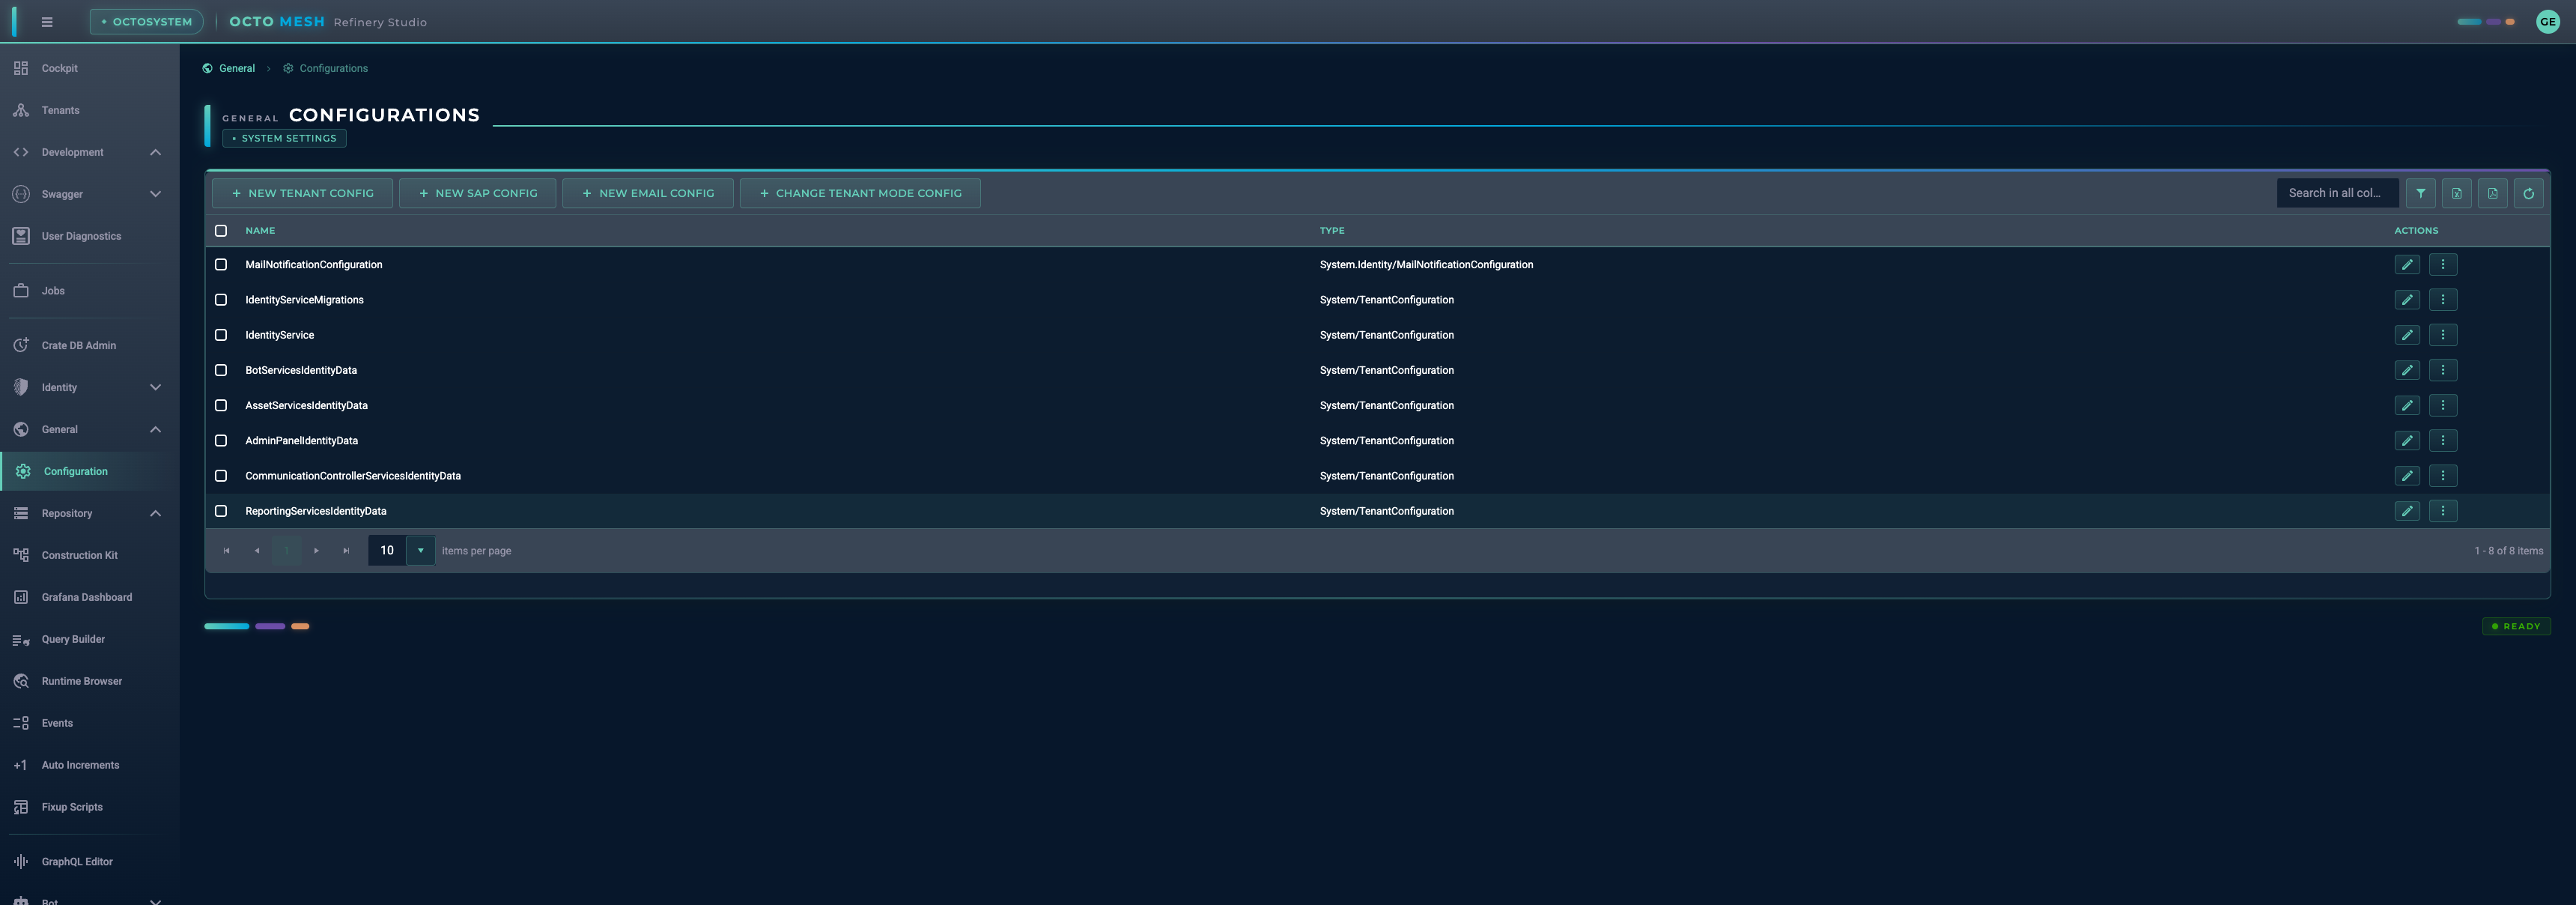Image resolution: width=2576 pixels, height=905 pixels.
Task: Go to next page arrow in pager
Action: pyautogui.click(x=316, y=551)
